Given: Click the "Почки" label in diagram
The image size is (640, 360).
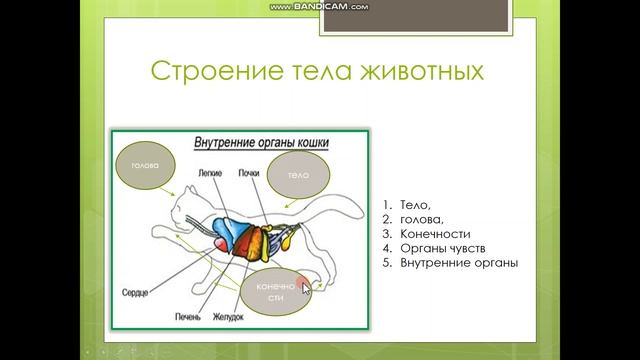Looking at the screenshot, I should click(x=249, y=173).
